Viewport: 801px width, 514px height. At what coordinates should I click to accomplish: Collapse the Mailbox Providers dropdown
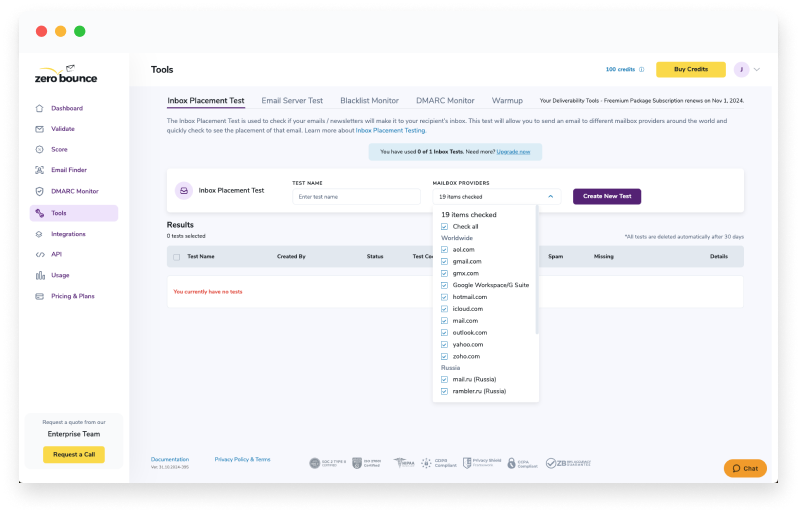[x=550, y=197]
